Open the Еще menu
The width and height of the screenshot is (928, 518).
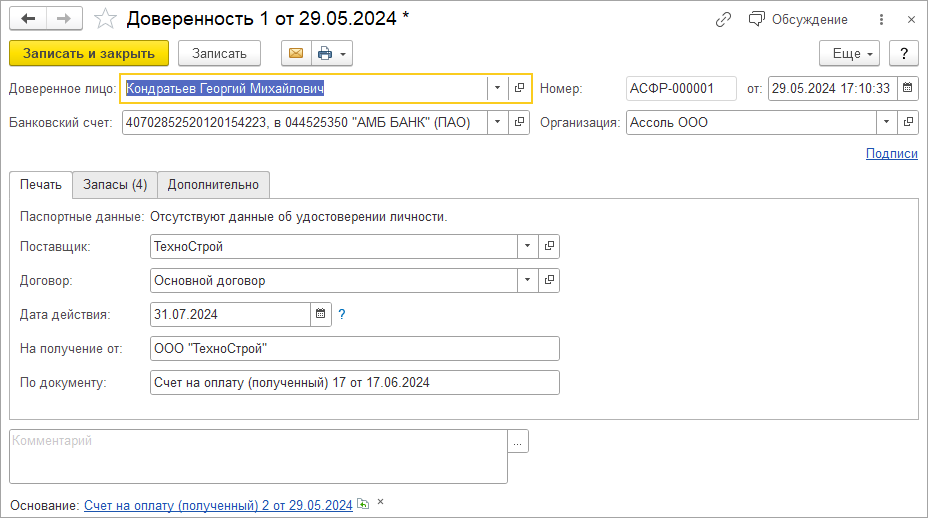point(849,53)
